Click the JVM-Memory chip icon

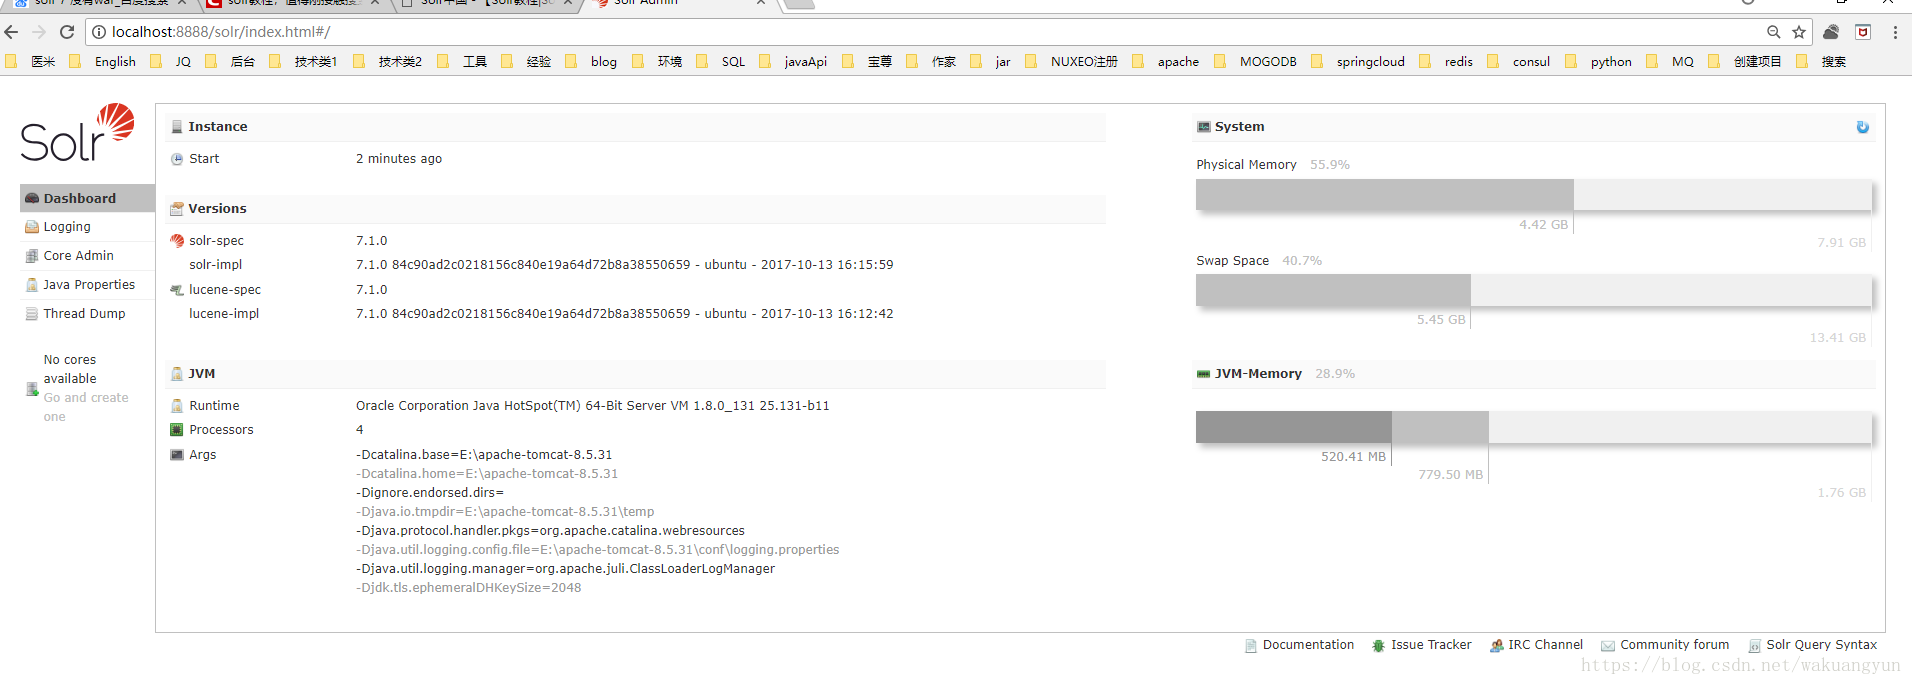tap(1204, 374)
